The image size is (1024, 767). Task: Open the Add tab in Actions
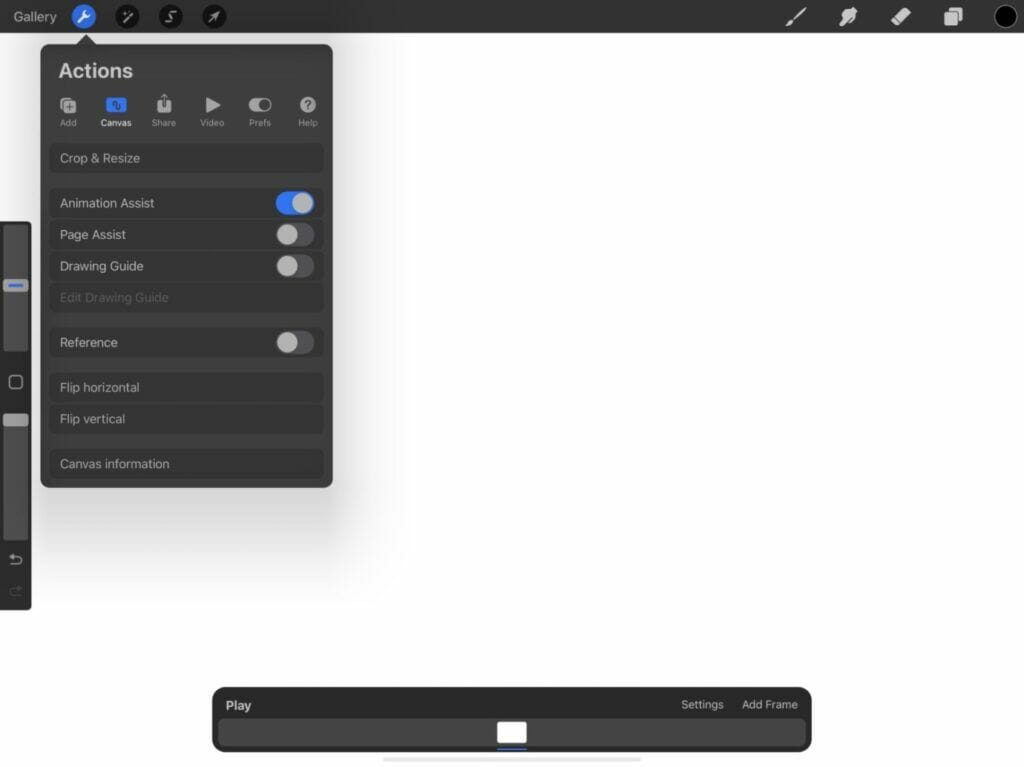tap(68, 111)
